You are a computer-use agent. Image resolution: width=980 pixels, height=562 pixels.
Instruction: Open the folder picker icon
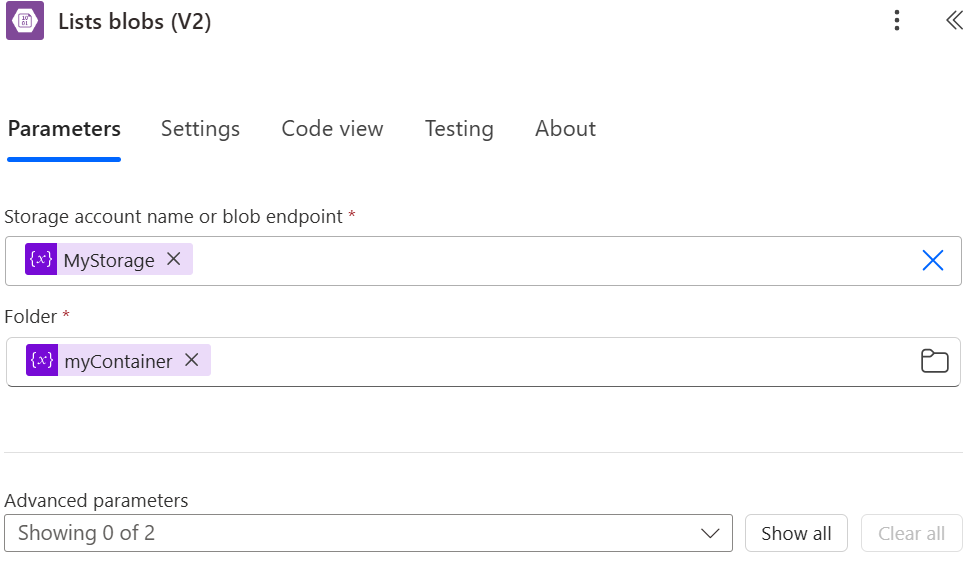tap(934, 361)
